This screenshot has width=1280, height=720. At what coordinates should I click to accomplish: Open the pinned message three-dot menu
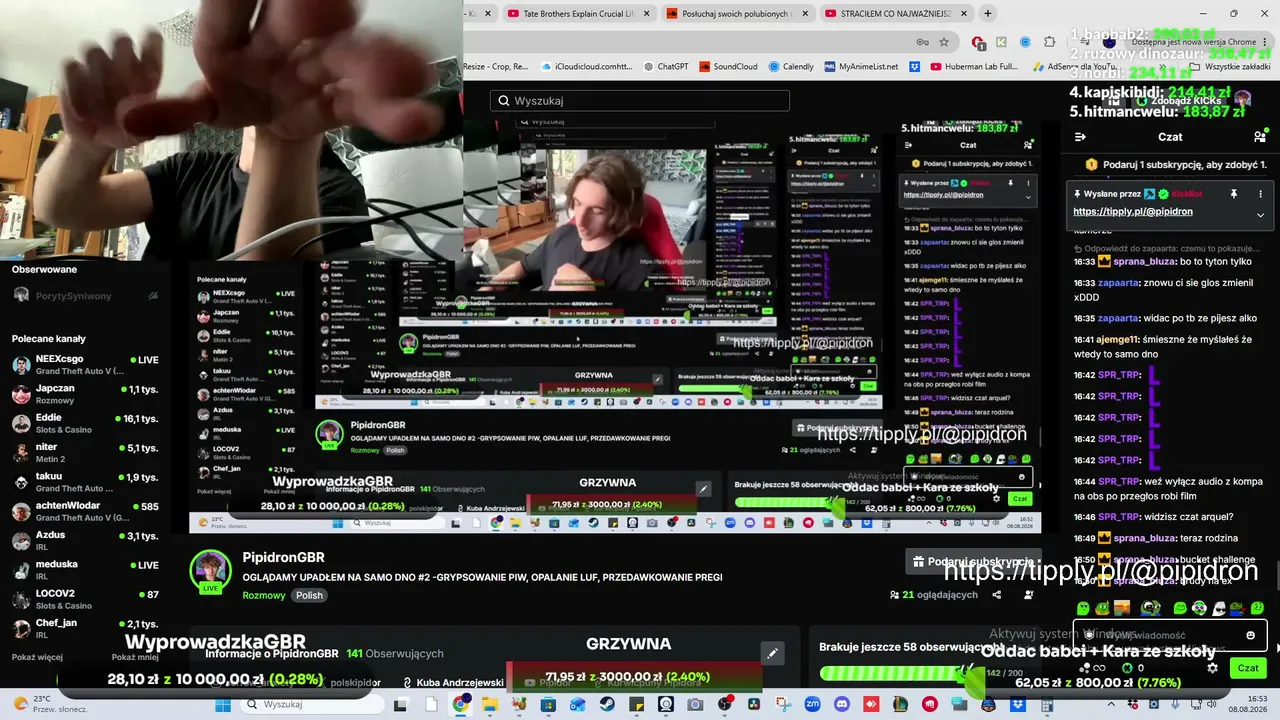click(x=1260, y=194)
